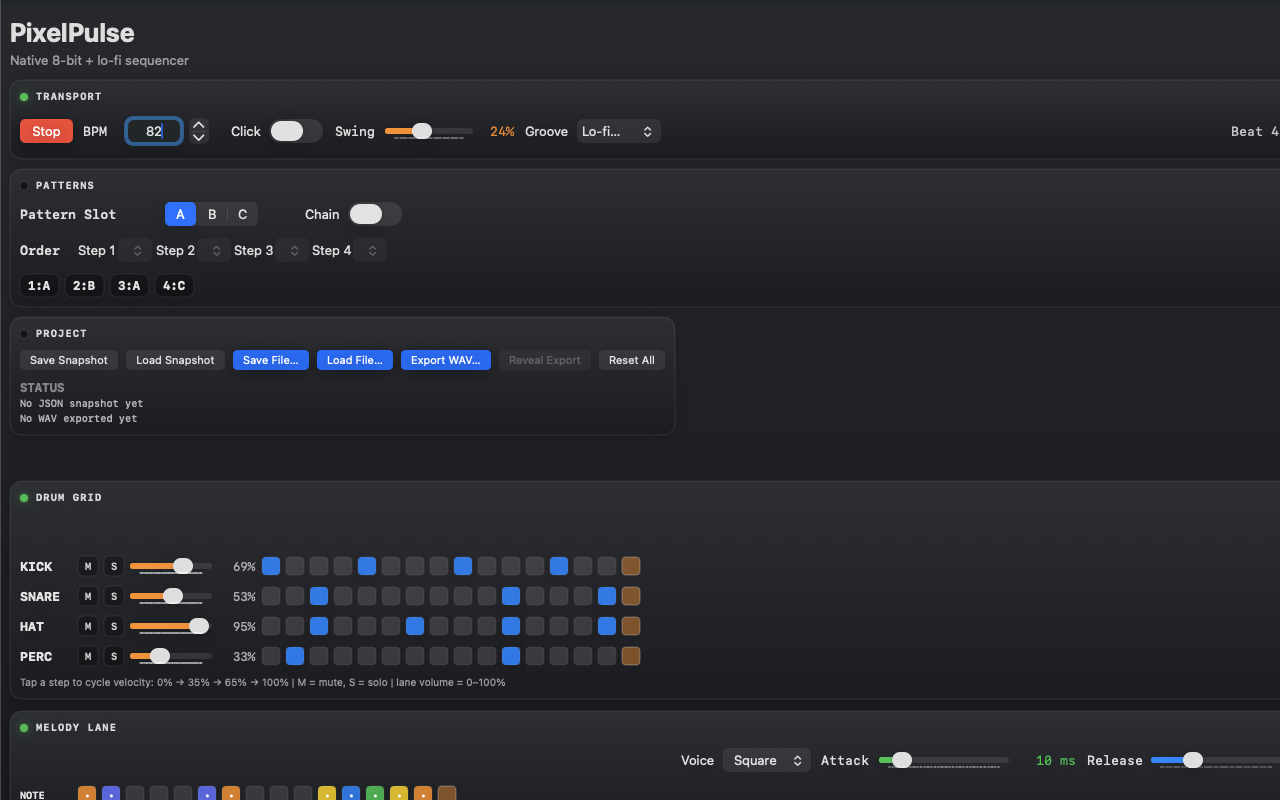Click Export WAV button
This screenshot has height=800, width=1280.
(x=445, y=360)
